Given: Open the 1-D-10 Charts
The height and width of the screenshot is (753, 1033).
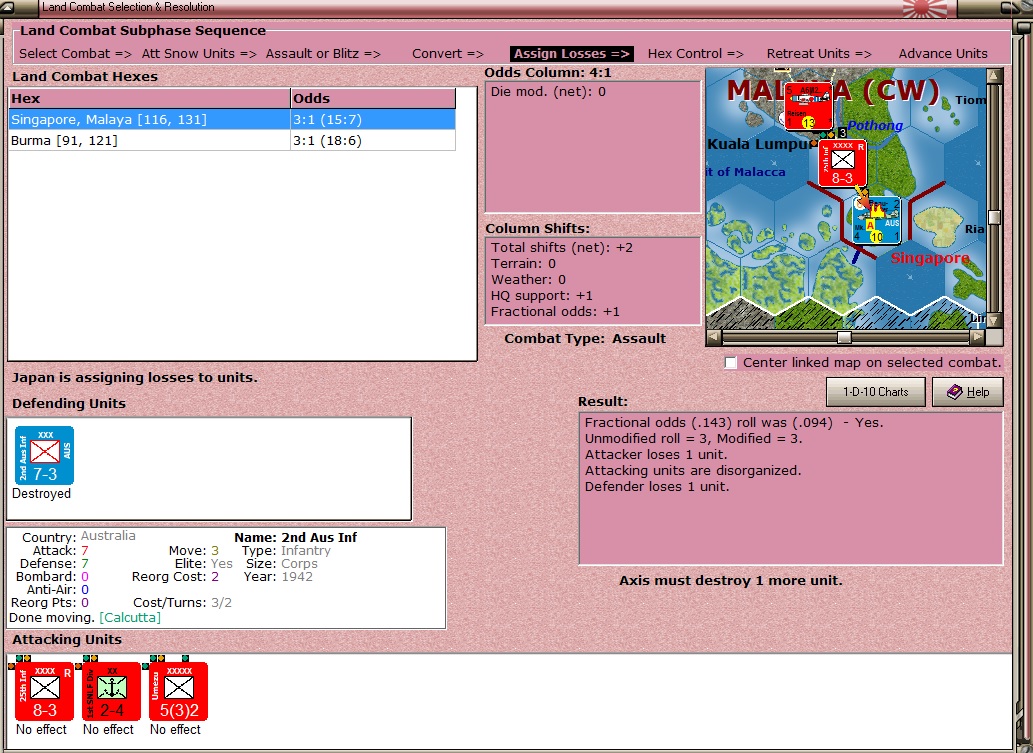Looking at the screenshot, I should [x=876, y=392].
